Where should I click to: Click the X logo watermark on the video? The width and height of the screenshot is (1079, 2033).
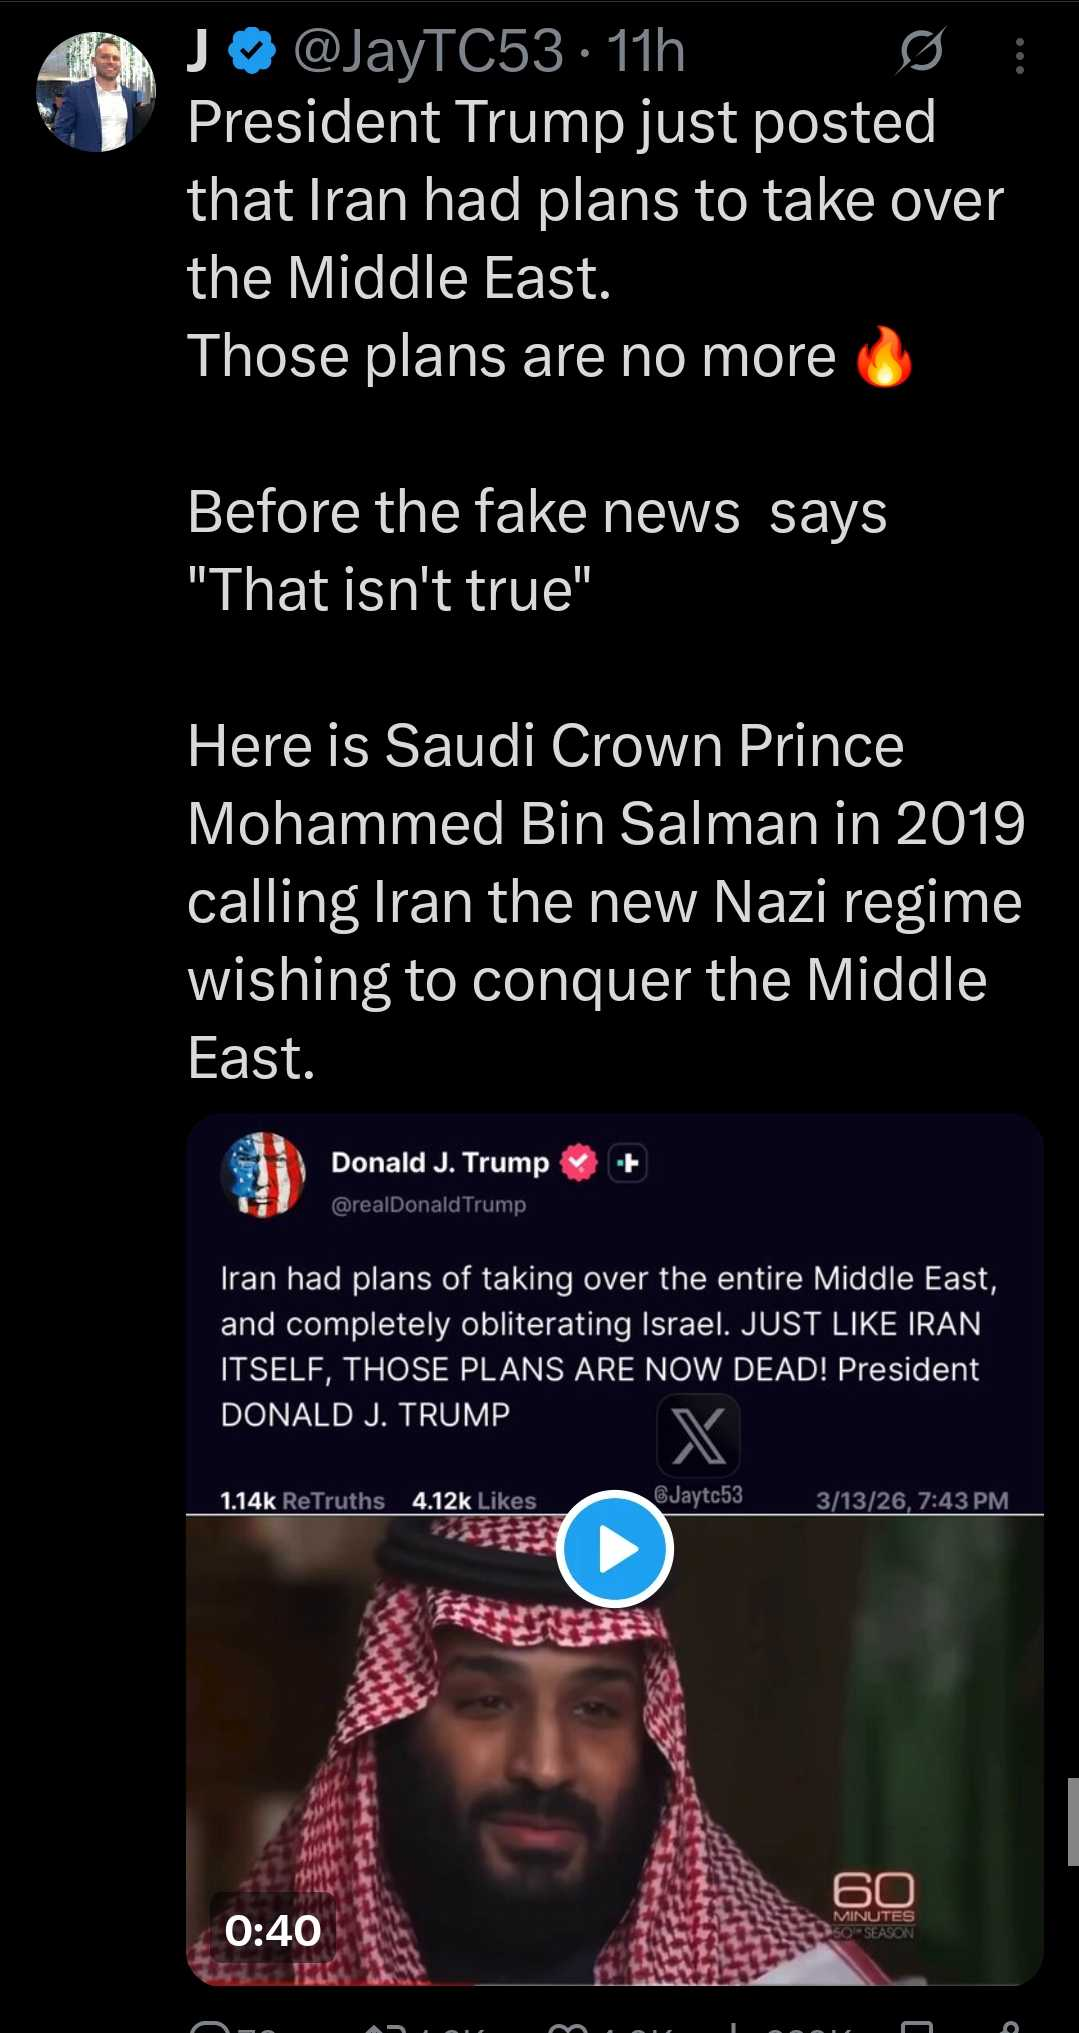point(698,1436)
